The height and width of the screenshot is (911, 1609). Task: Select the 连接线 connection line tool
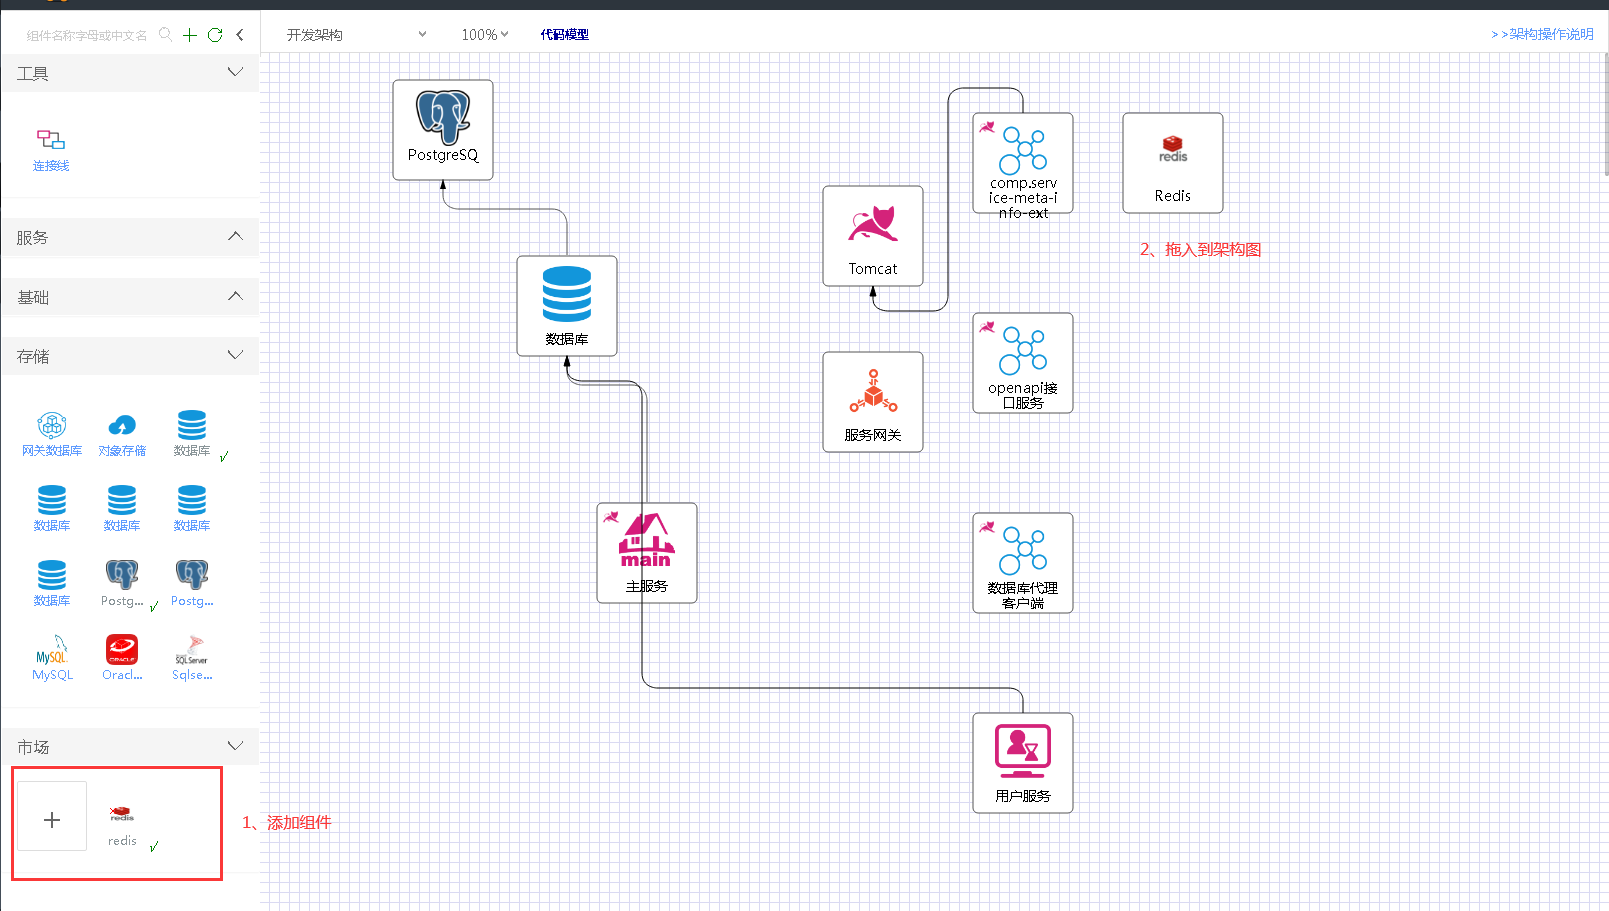point(51,149)
